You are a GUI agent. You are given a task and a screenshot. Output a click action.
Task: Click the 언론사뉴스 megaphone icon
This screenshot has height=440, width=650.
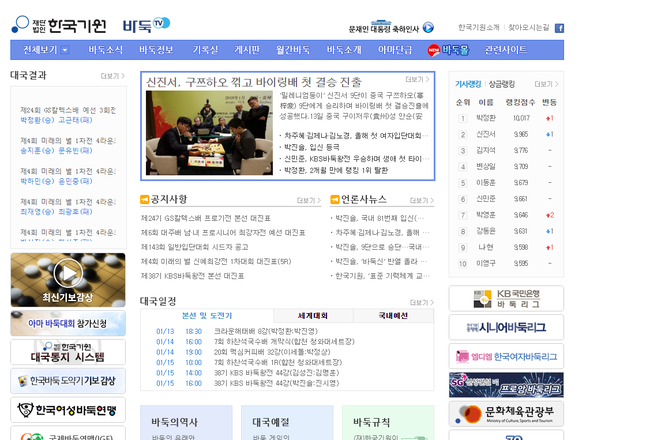335,199
